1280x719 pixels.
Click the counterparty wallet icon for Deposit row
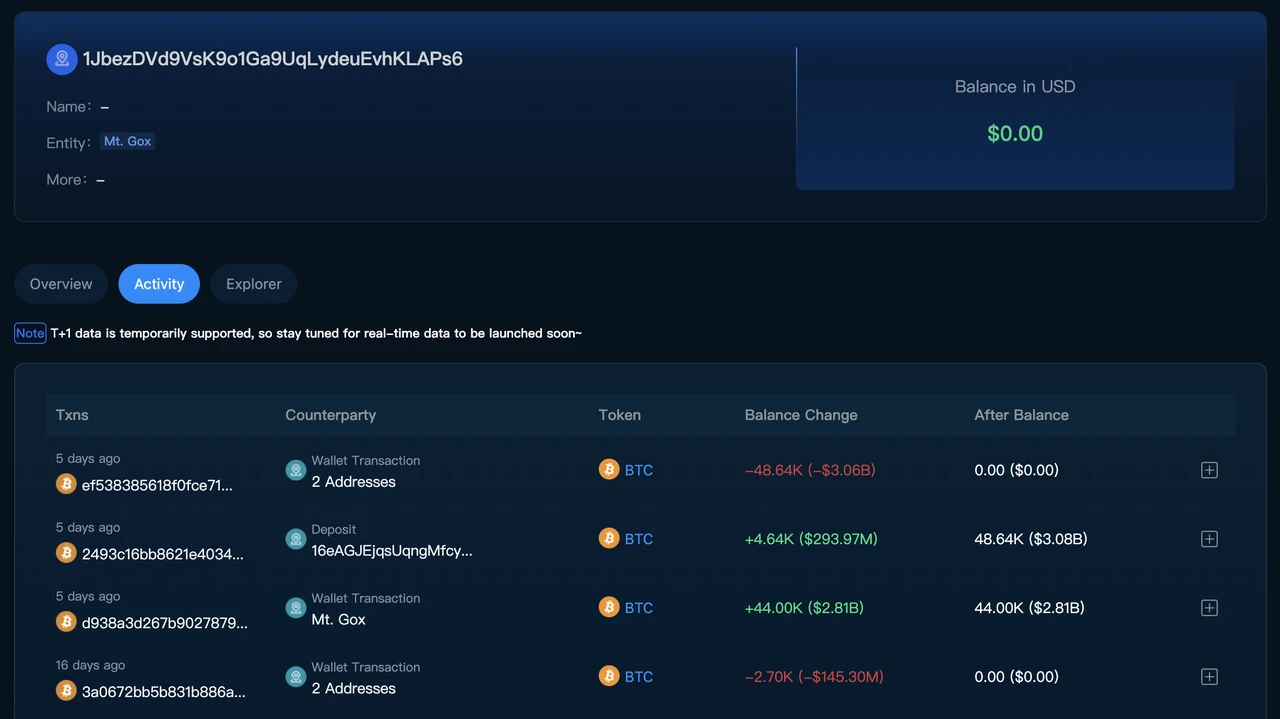tap(296, 539)
